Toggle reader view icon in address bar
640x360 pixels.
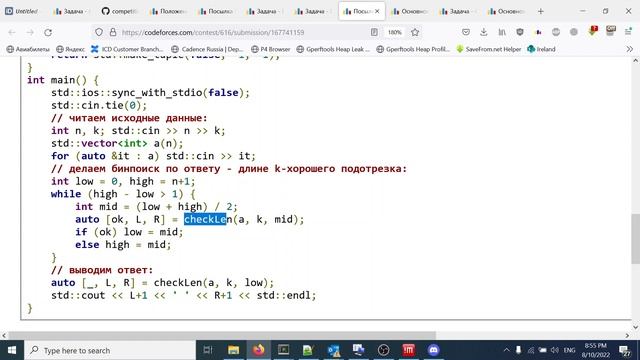pyautogui.click(x=374, y=32)
